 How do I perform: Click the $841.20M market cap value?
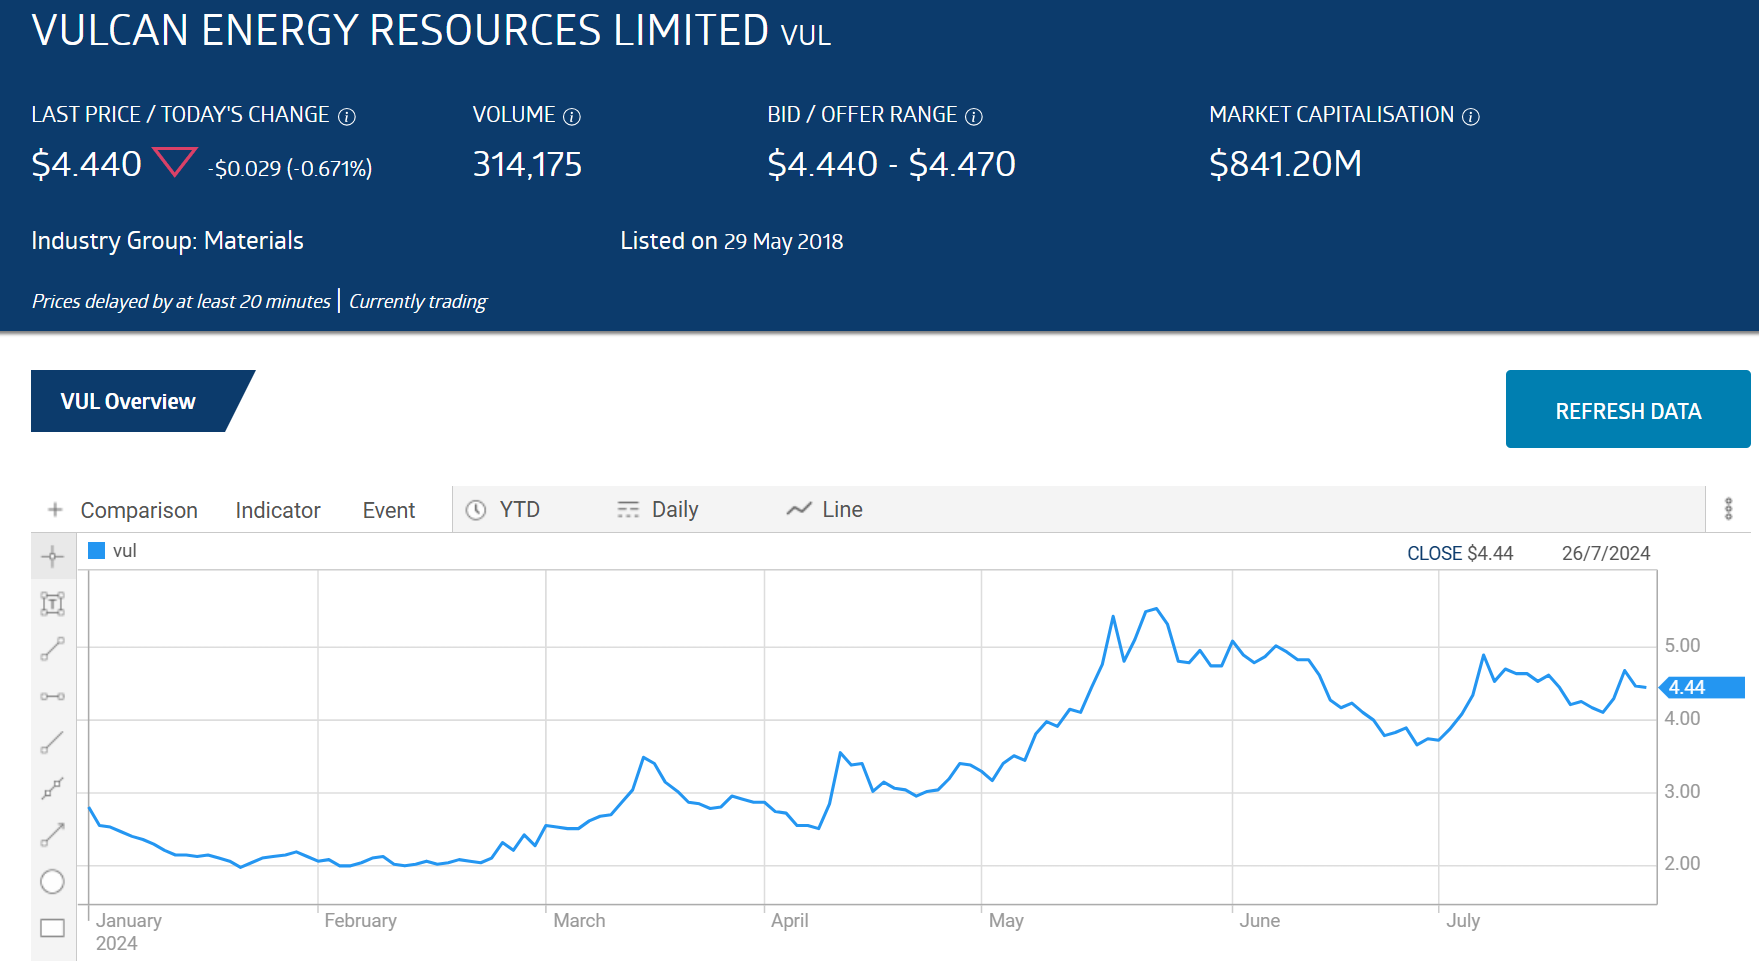pos(1285,164)
